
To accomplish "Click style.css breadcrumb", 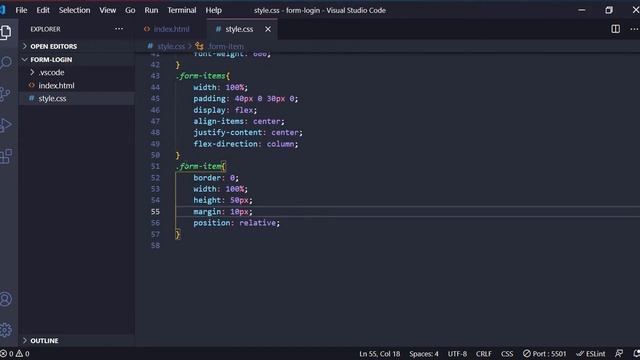I will click(x=171, y=46).
